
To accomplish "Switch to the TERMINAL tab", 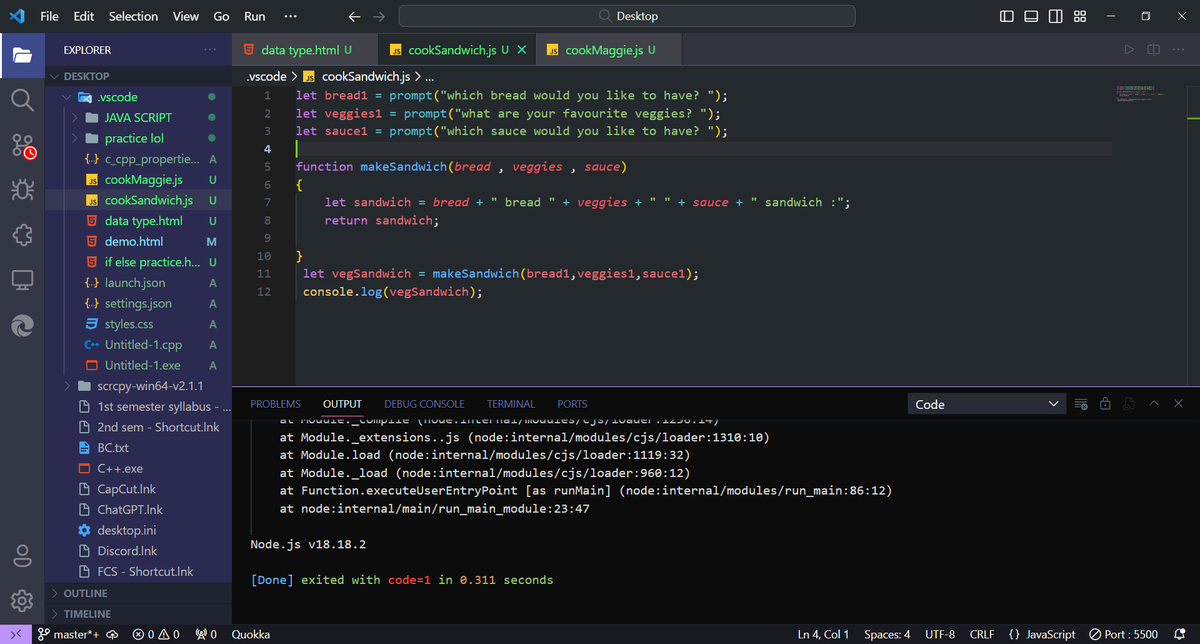I will click(511, 404).
